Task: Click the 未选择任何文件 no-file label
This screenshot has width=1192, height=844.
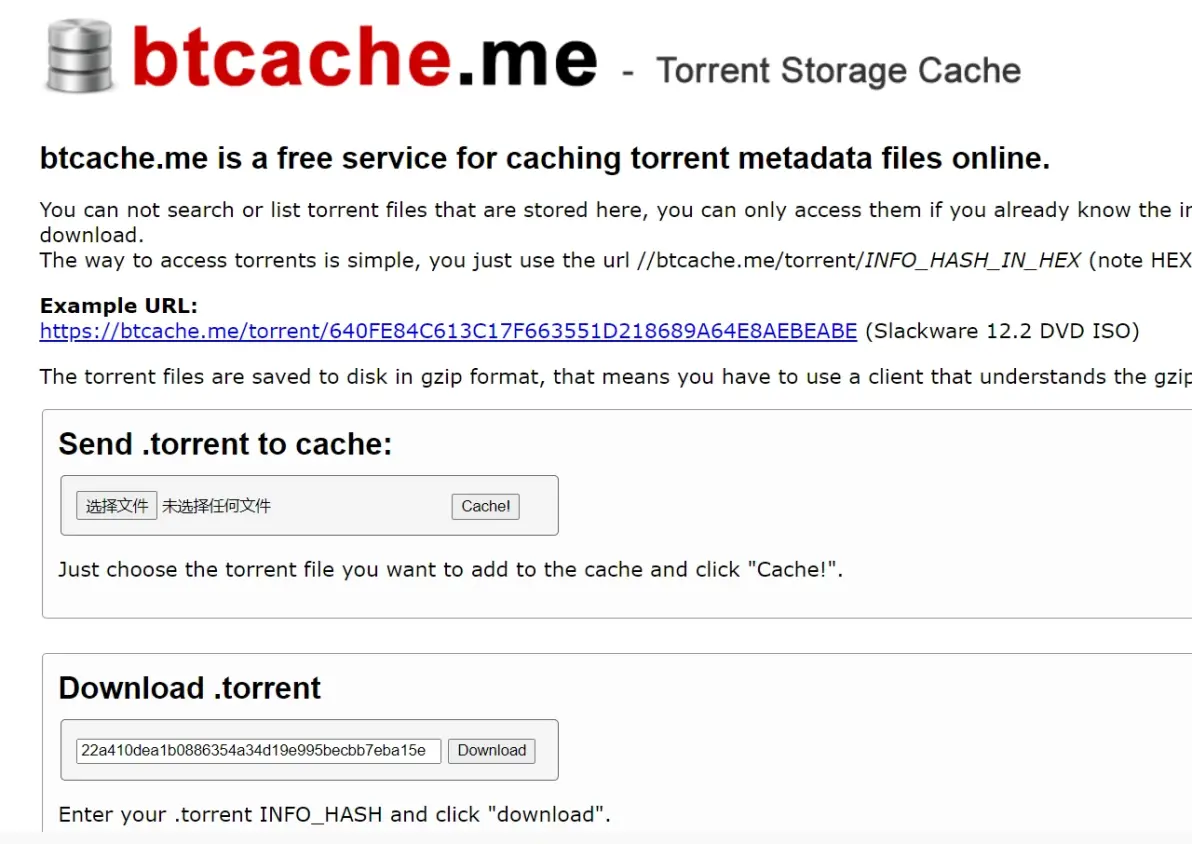Action: pos(217,506)
